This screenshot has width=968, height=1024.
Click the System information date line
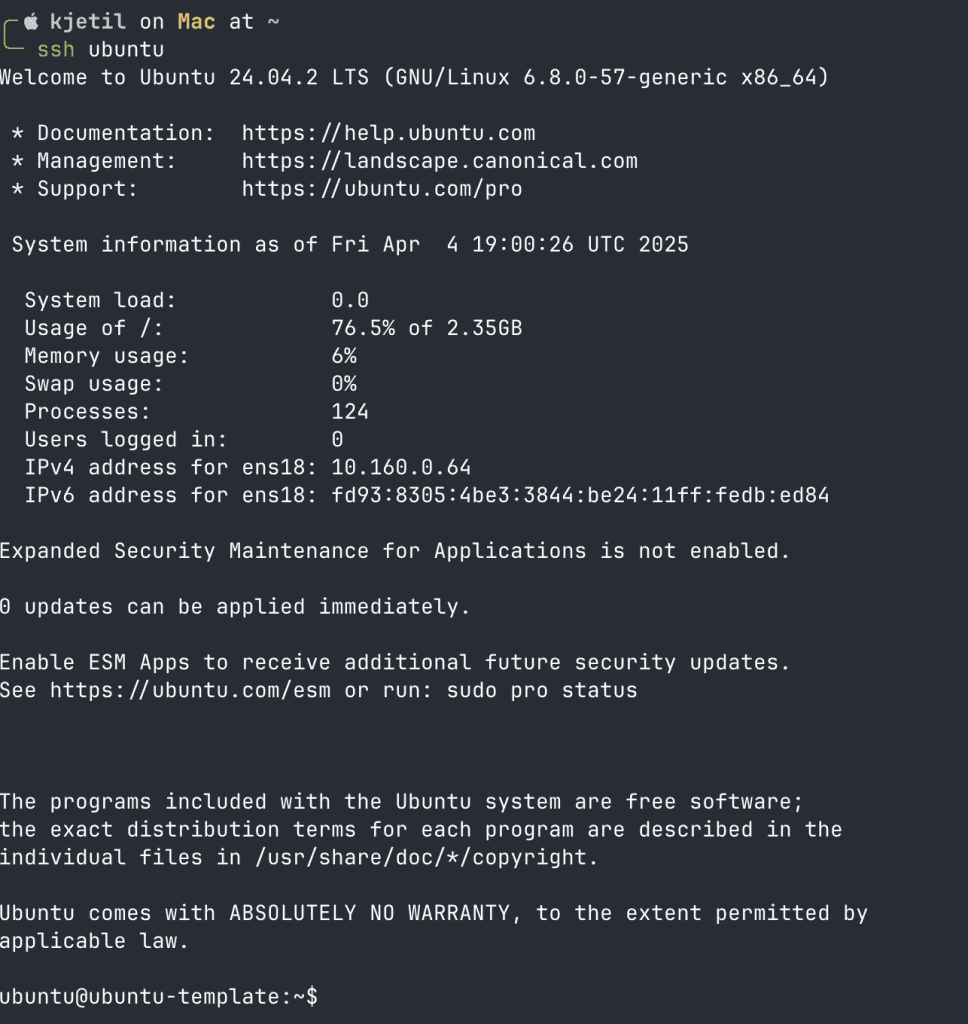point(350,245)
